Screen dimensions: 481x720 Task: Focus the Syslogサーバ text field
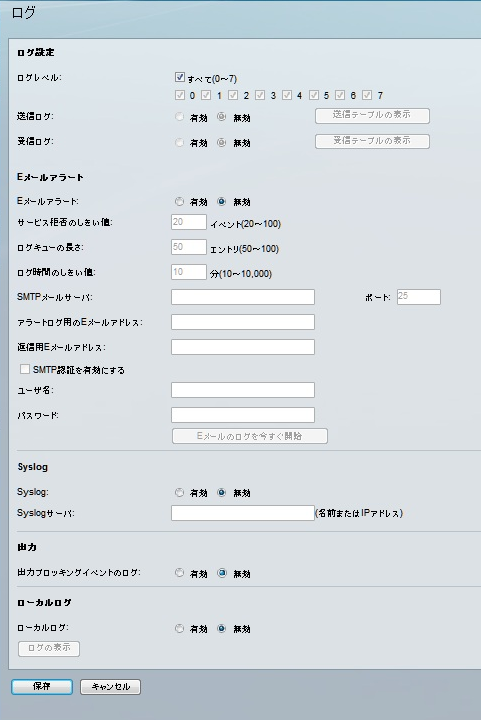click(243, 513)
